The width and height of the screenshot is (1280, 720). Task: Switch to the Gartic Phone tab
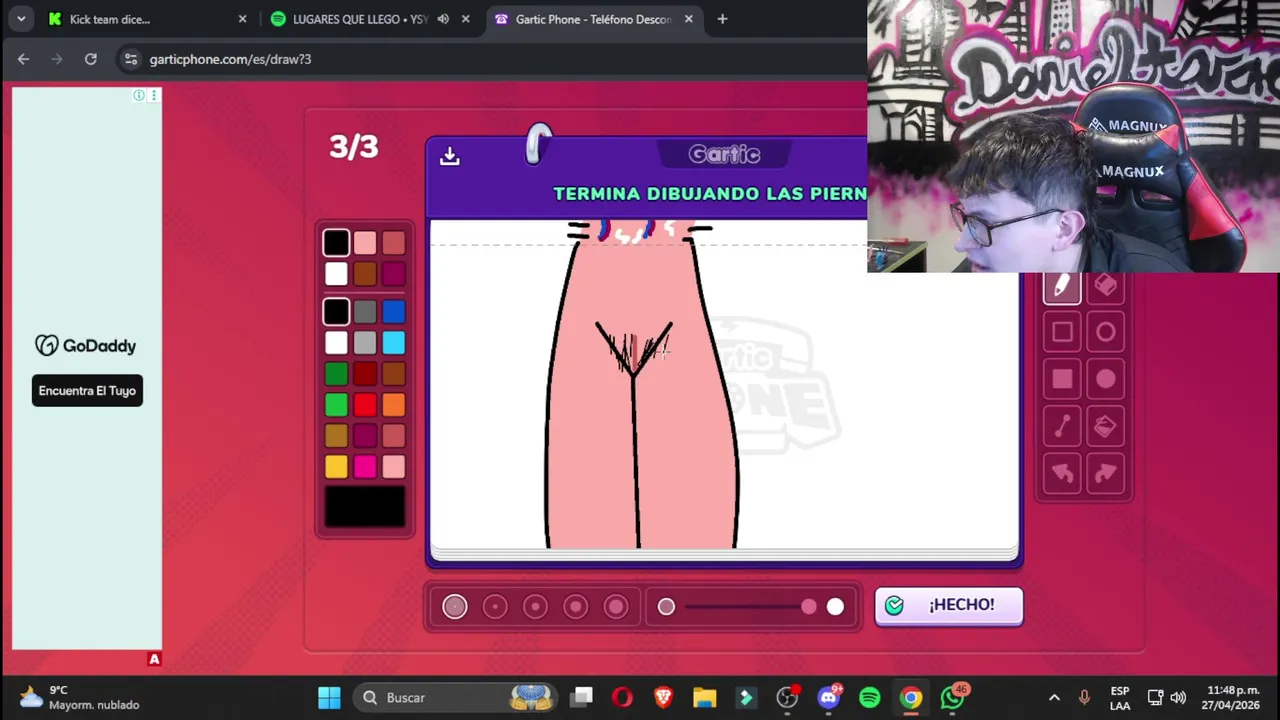[593, 19]
